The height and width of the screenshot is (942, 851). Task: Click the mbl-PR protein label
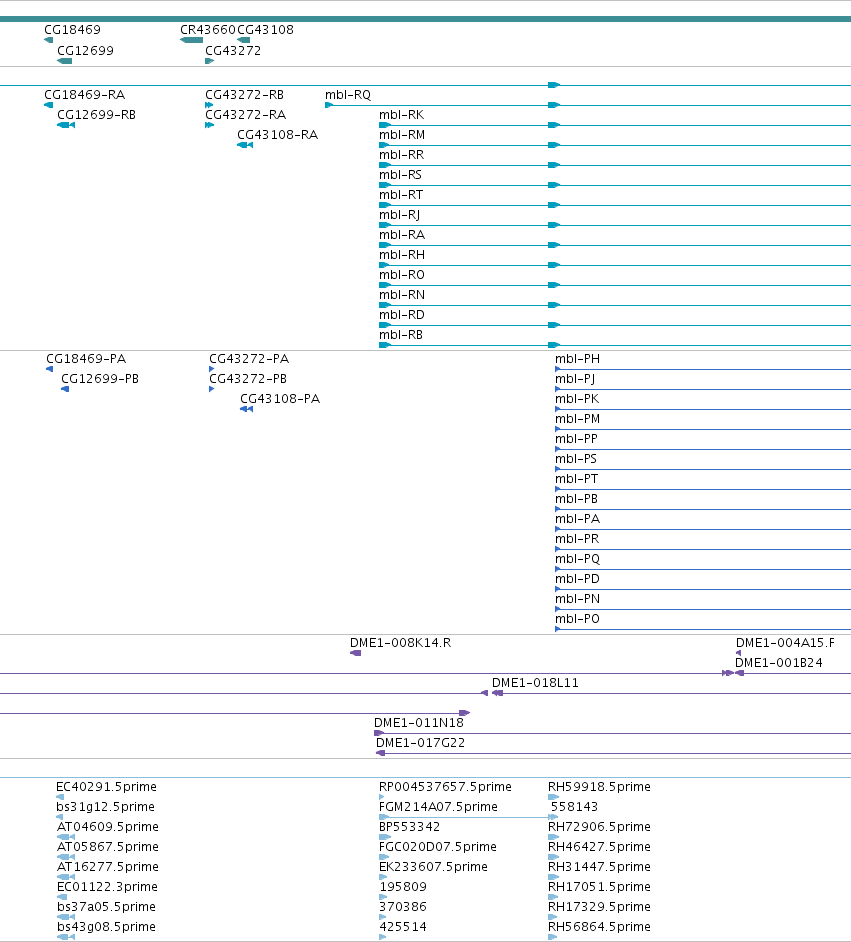[x=577, y=538]
